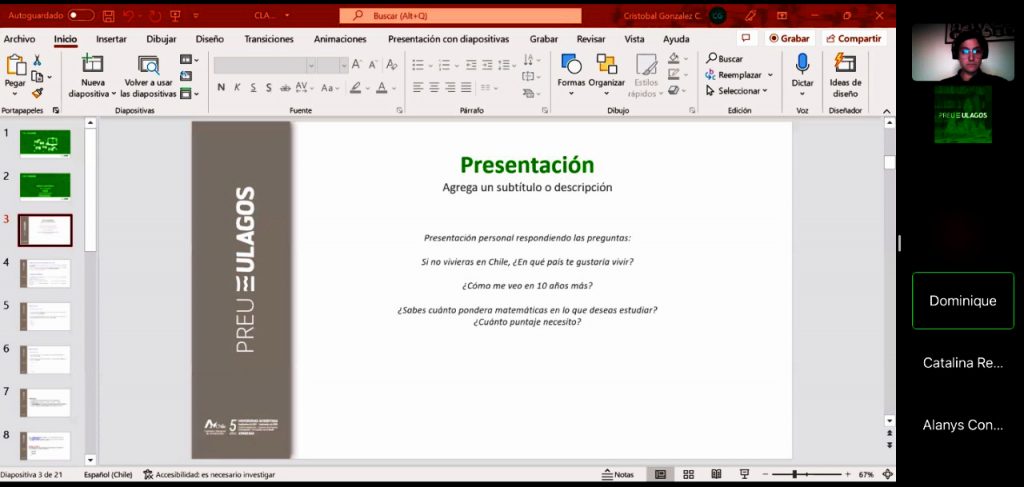Toggle the Notas pane

617,474
